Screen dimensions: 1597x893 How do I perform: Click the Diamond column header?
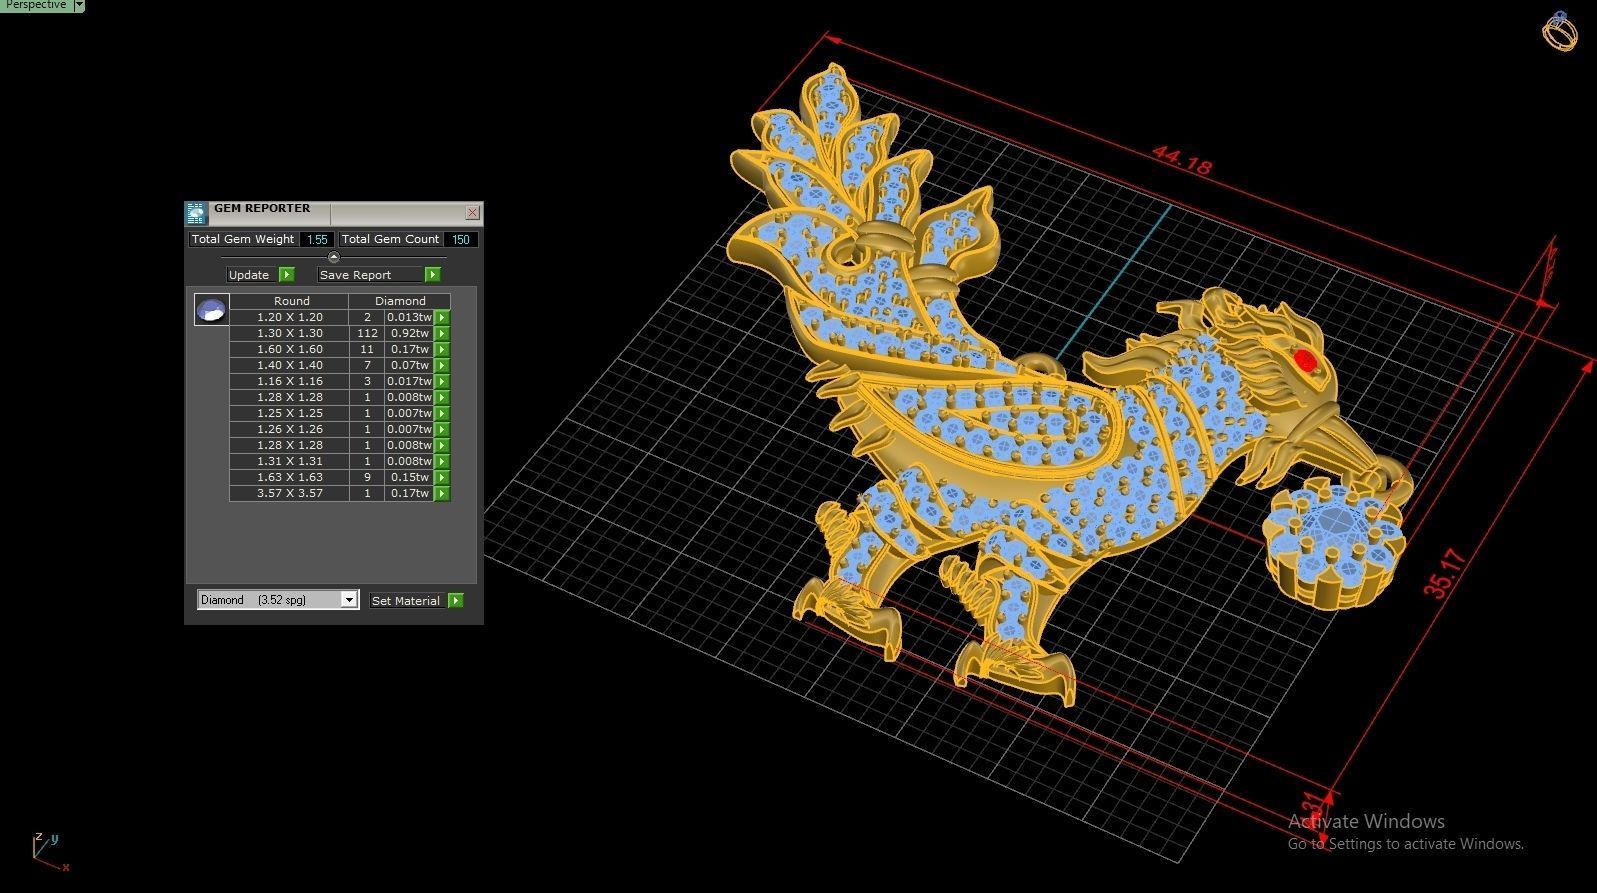(400, 301)
